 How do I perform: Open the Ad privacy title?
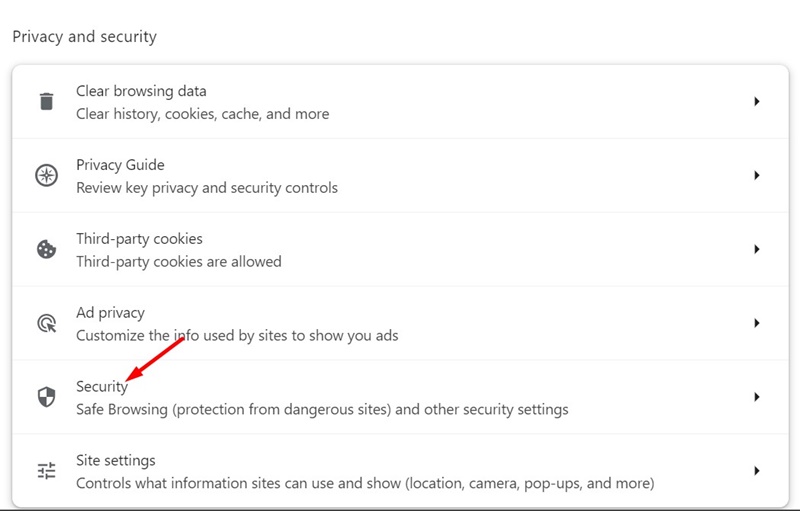(x=110, y=313)
